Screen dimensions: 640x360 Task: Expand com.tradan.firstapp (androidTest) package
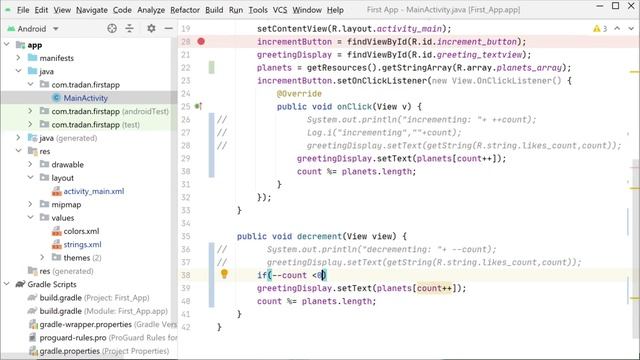31,111
